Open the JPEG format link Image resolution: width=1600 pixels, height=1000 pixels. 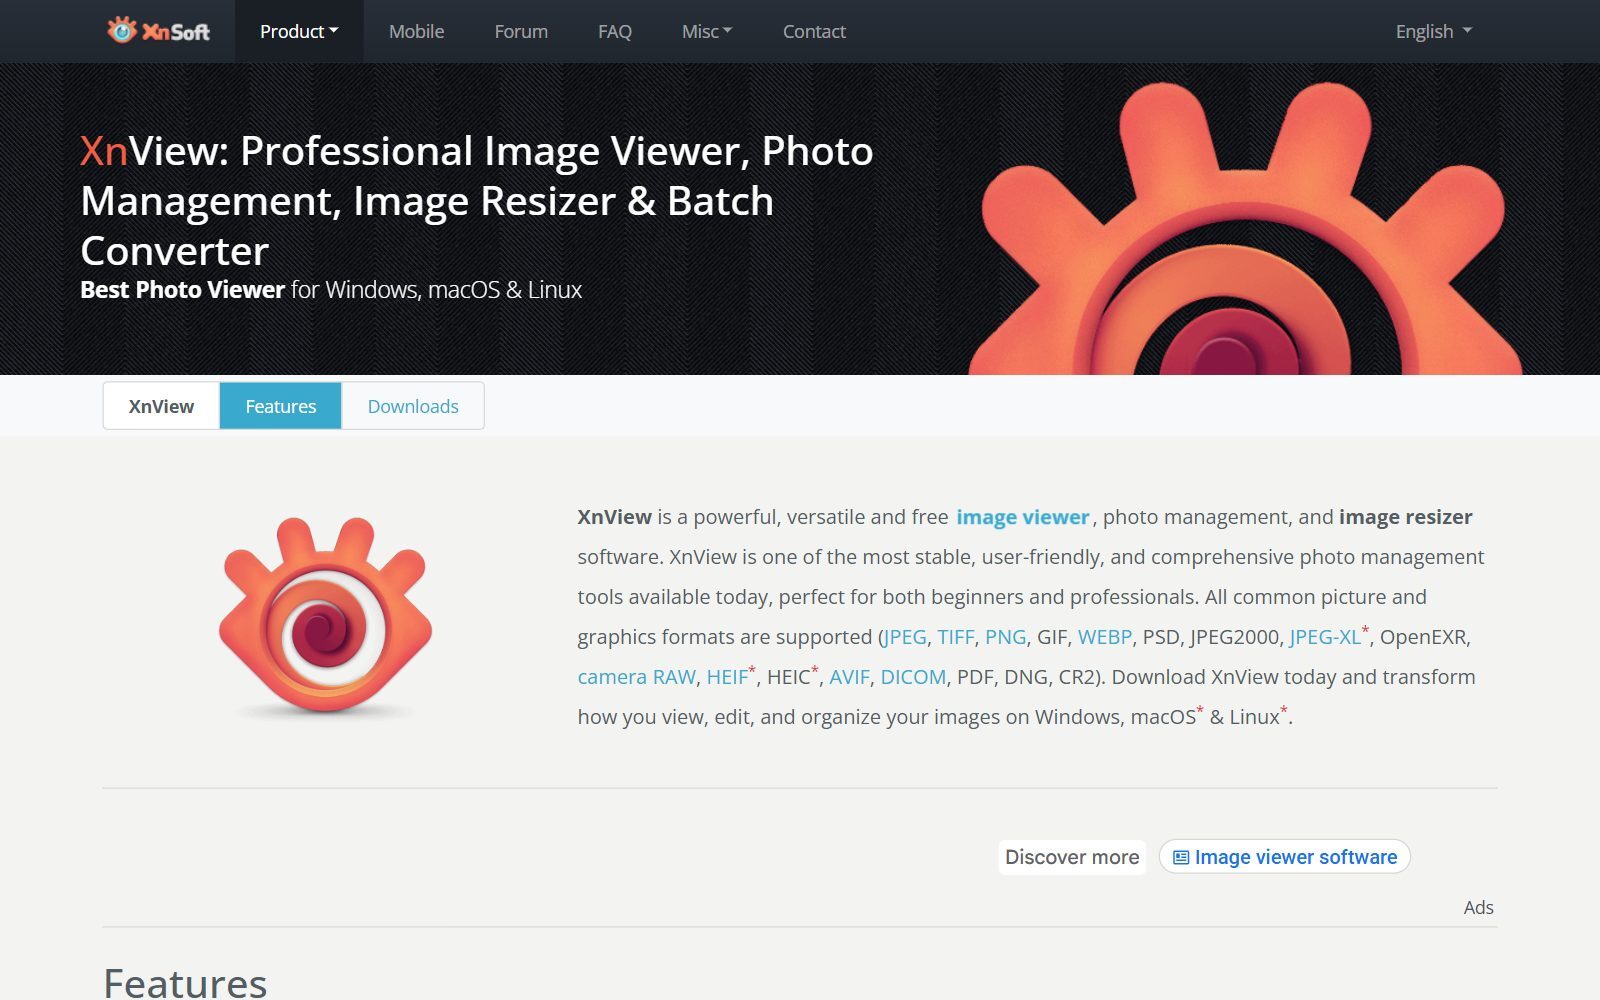(x=905, y=637)
